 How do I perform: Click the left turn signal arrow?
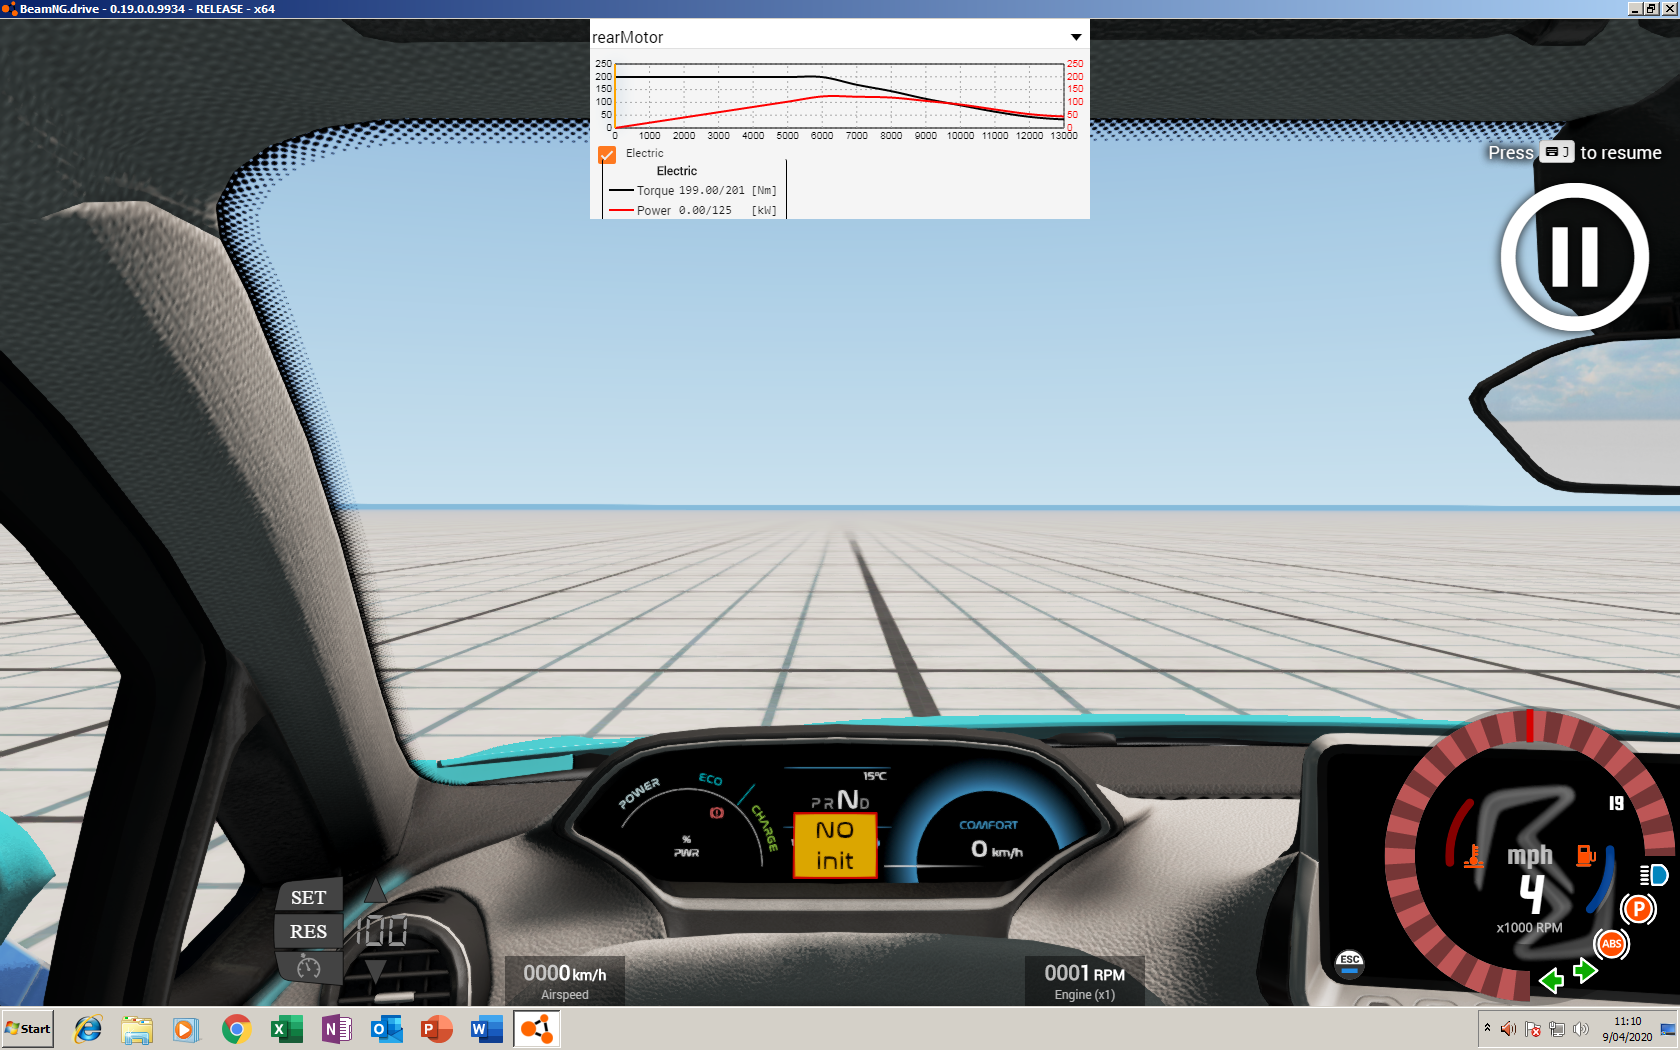[1551, 980]
